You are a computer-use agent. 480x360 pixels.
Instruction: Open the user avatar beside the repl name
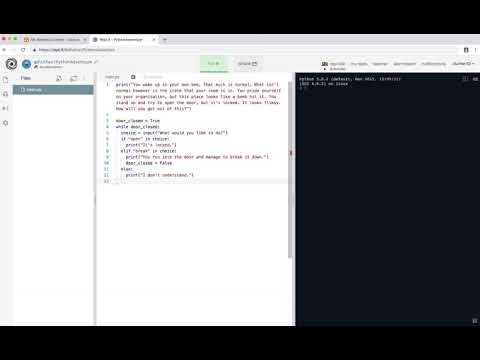point(26,64)
